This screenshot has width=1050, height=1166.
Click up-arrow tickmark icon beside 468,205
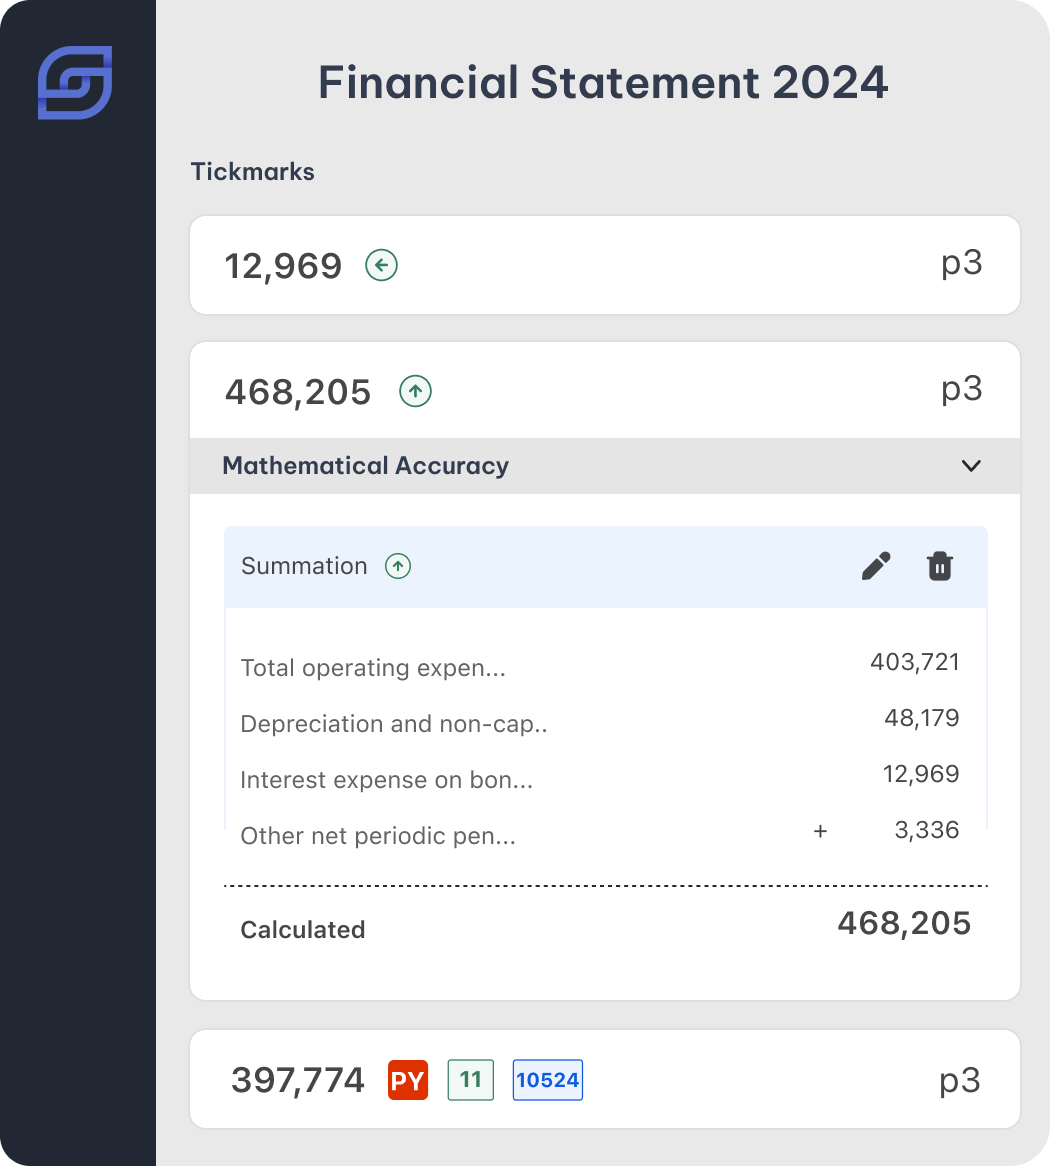[x=415, y=392]
